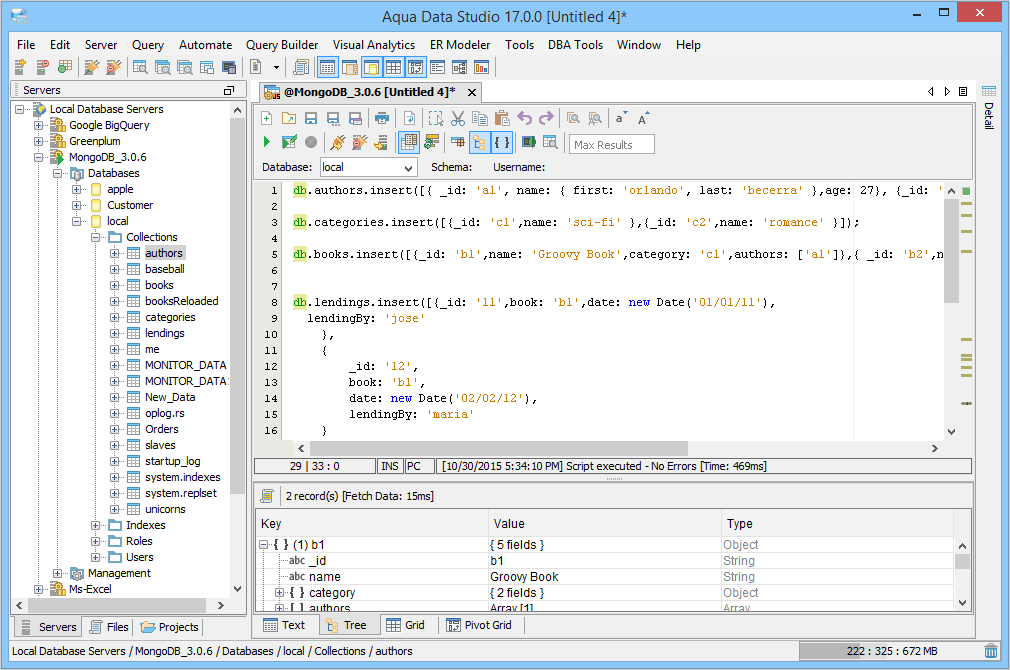Open the Query menu
Image resolution: width=1010 pixels, height=670 pixels.
tap(148, 45)
